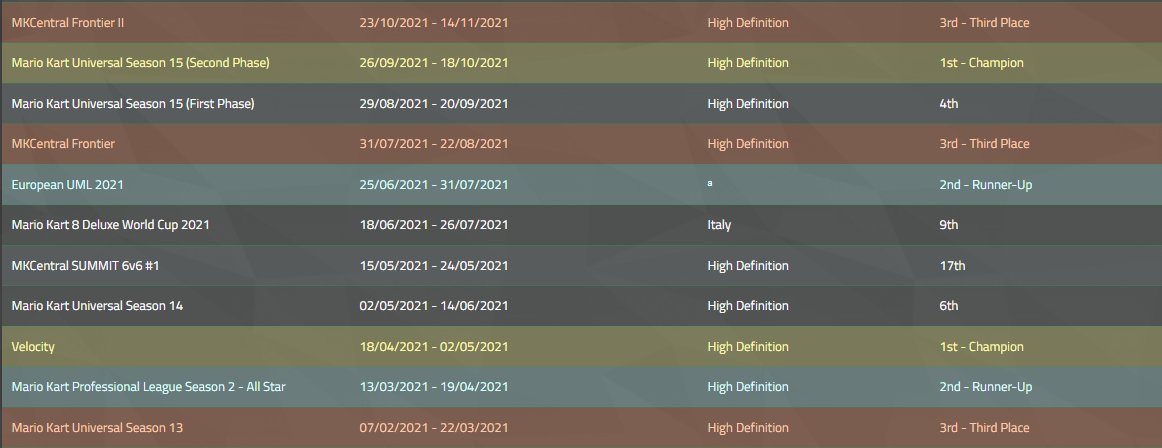Select Third Place result for Universal Season 13

coord(984,427)
